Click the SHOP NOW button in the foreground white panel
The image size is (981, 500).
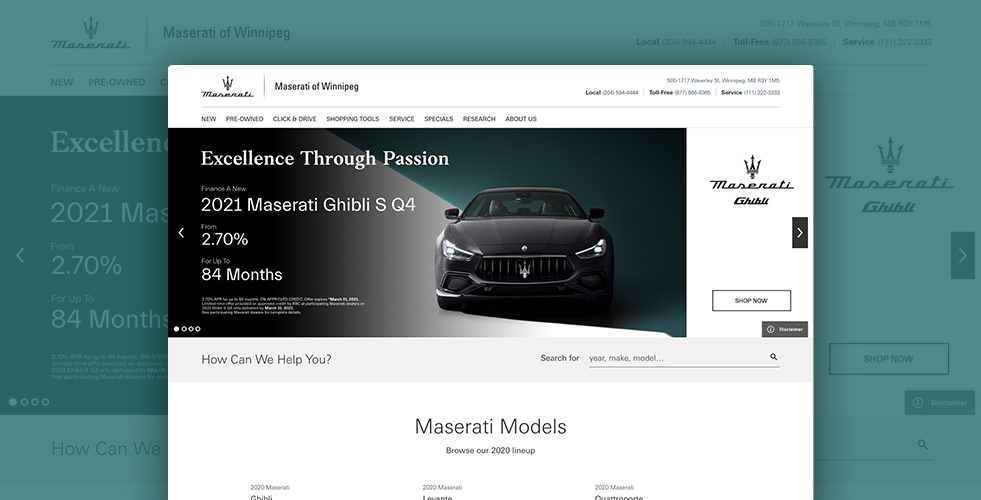point(751,301)
